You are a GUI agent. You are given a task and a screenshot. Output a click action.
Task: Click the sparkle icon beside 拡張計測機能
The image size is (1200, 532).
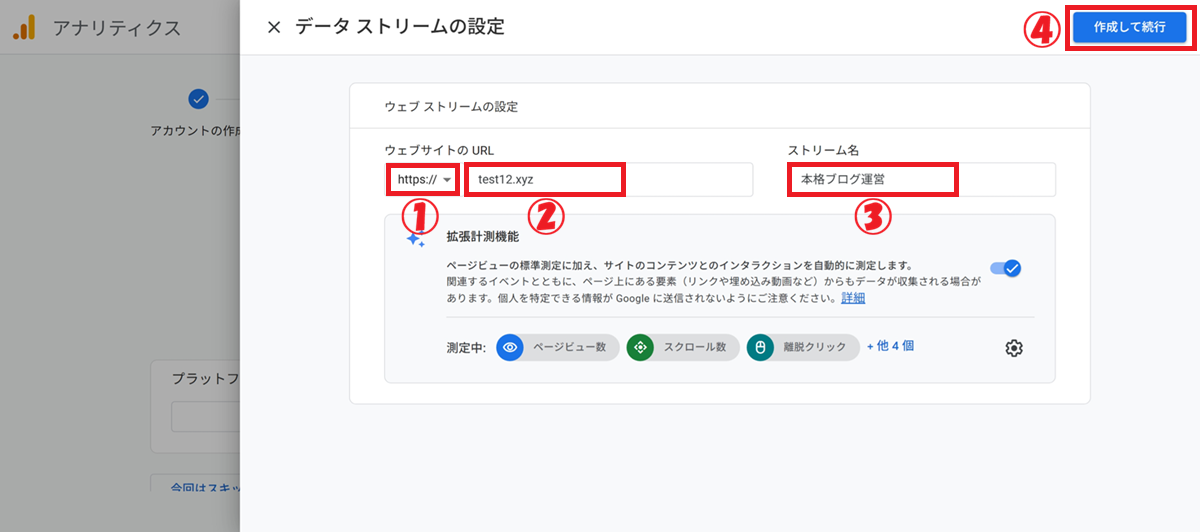415,239
